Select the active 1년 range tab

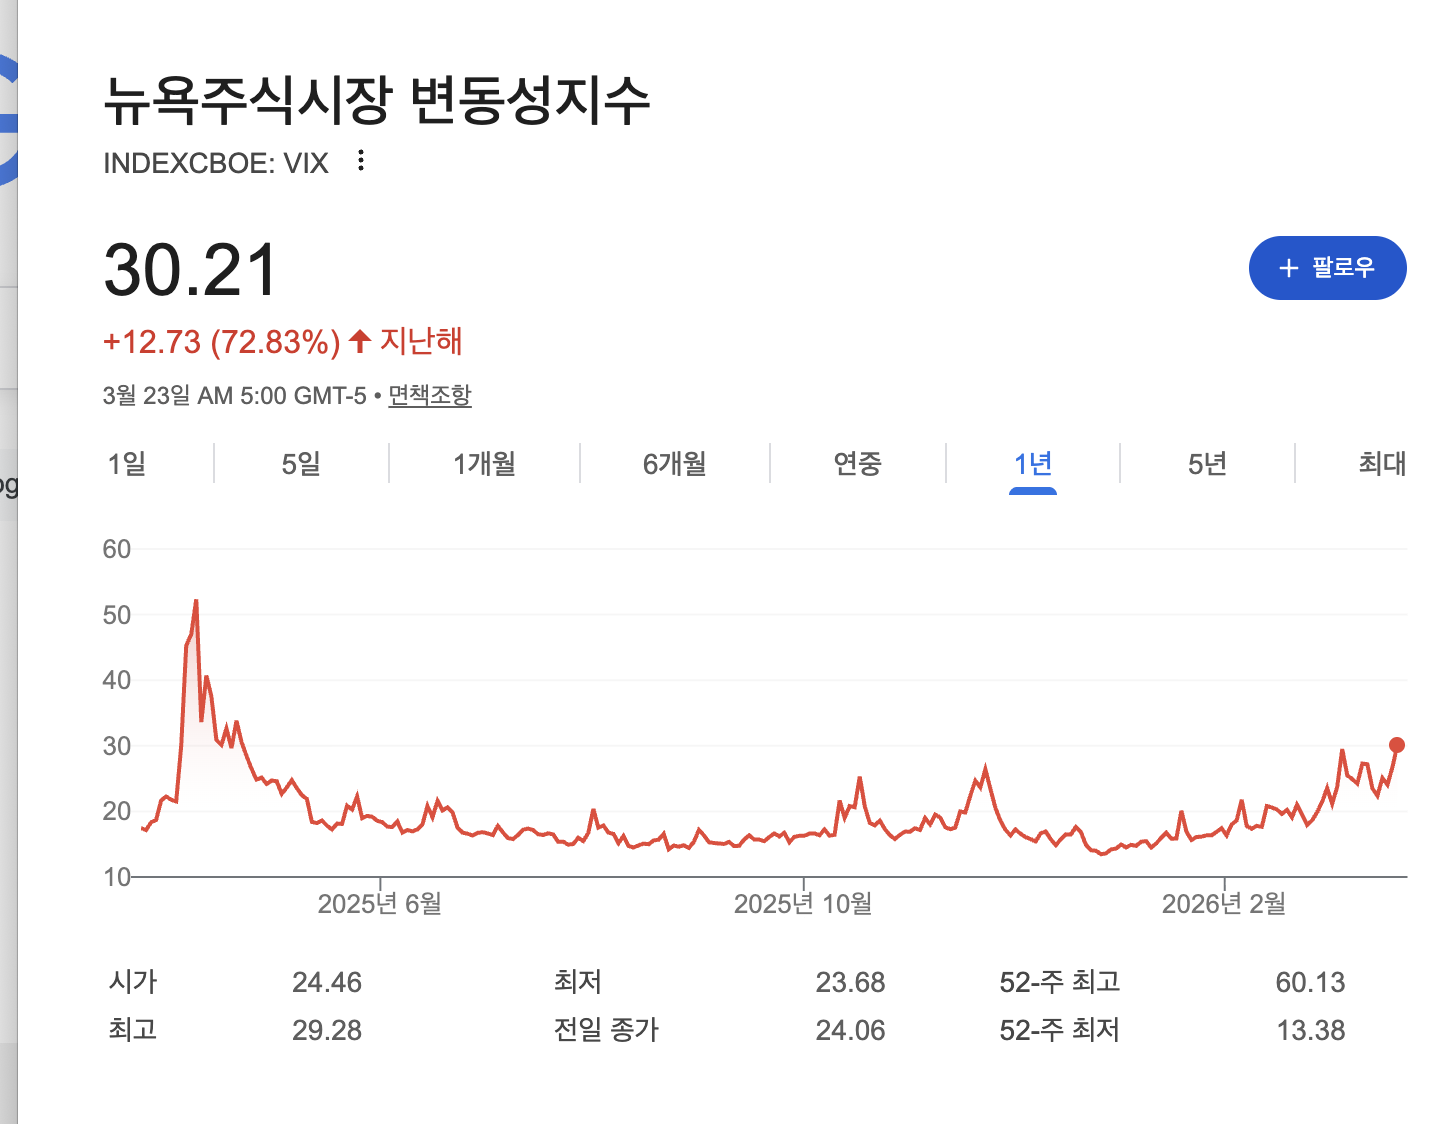(1033, 464)
